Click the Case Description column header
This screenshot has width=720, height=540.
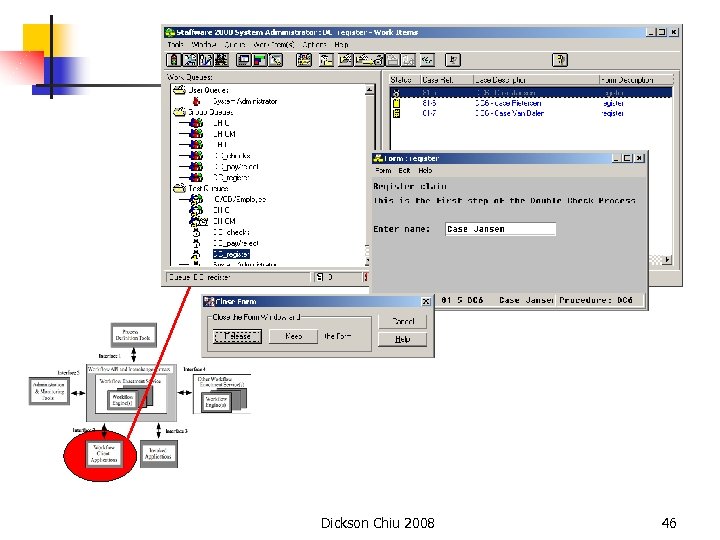pyautogui.click(x=536, y=80)
